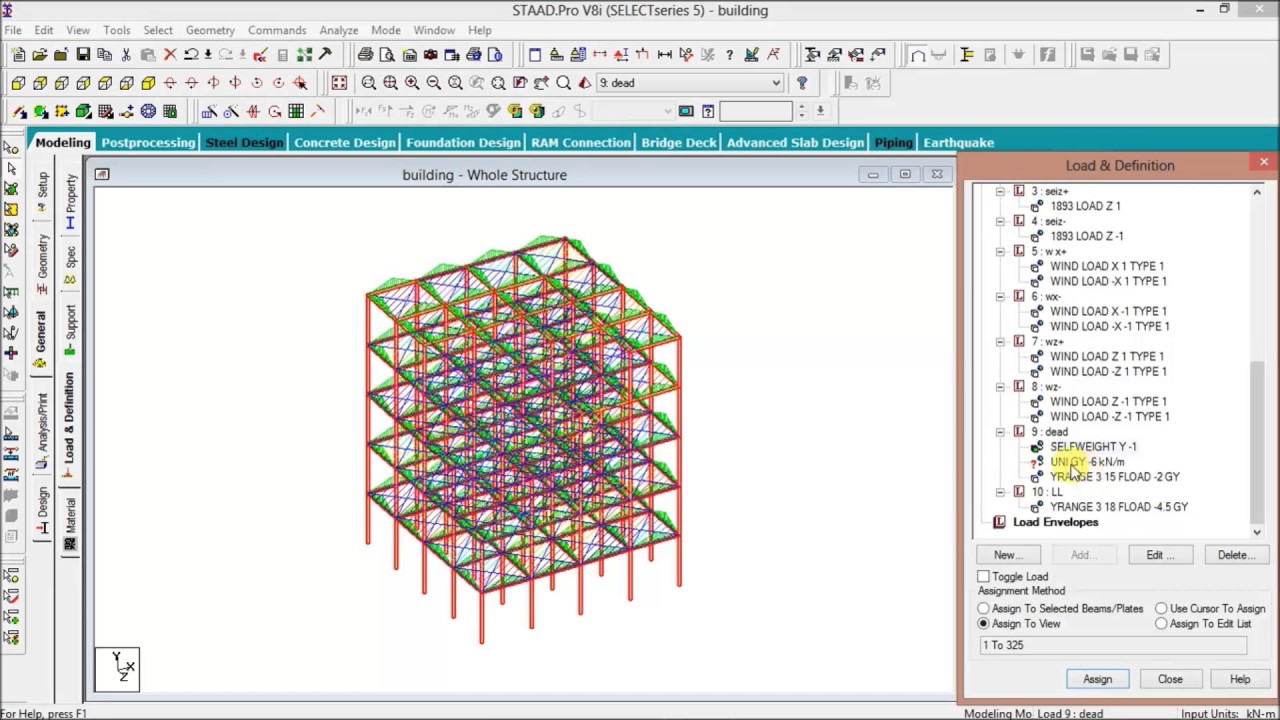Screen dimensions: 1280x720
Task: Click the red question mark help icon
Action: point(802,83)
